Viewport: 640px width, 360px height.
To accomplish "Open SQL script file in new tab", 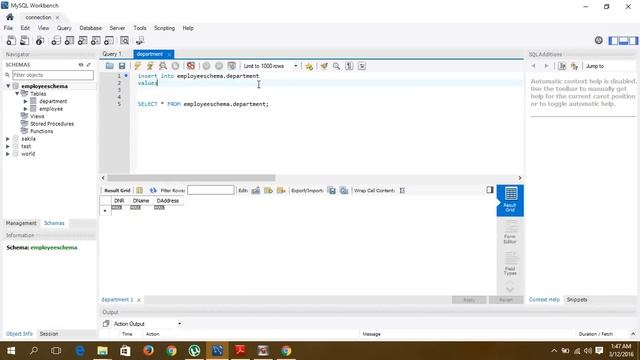I will (x=24, y=40).
